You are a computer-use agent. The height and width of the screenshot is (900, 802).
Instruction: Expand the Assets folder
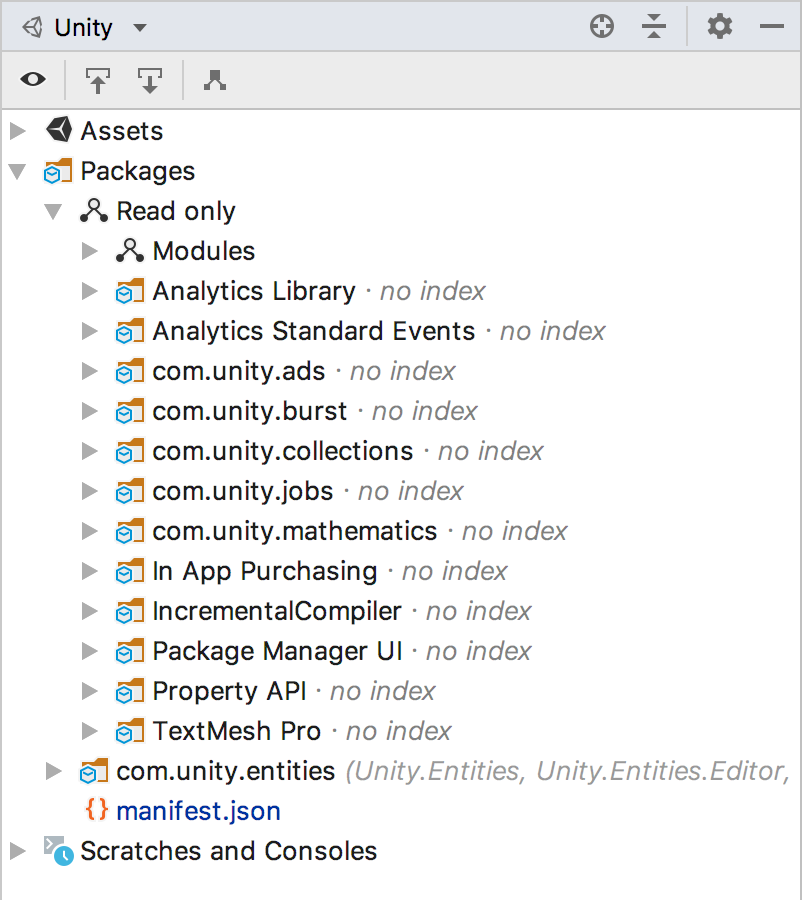click(x=18, y=131)
